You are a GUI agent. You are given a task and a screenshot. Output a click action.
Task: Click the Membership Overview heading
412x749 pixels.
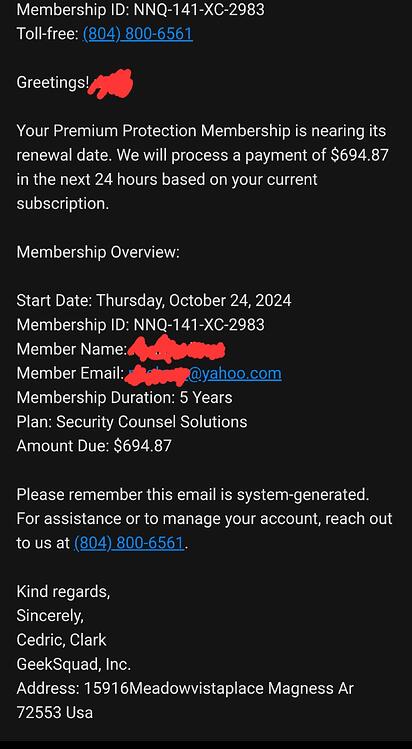(98, 252)
